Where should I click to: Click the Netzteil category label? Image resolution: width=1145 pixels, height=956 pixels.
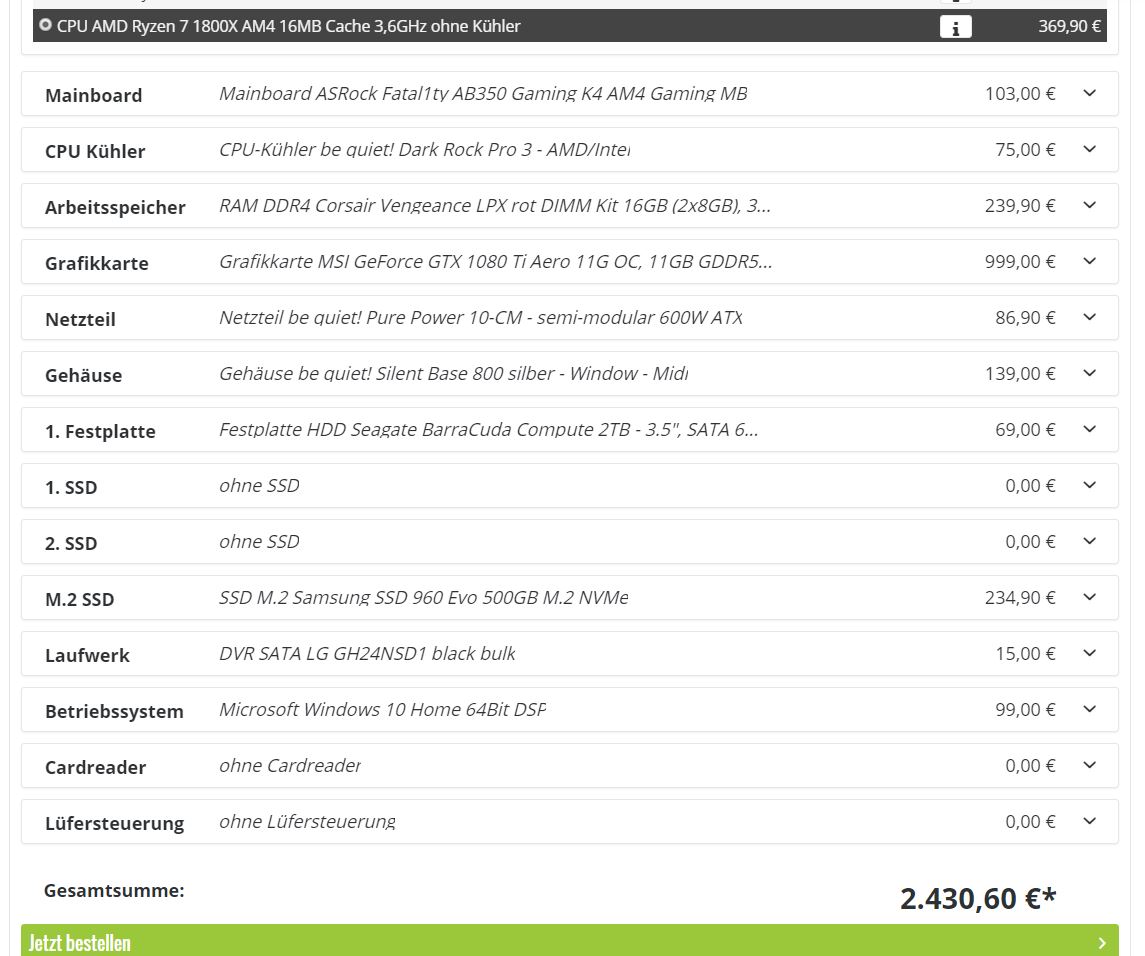click(x=80, y=320)
